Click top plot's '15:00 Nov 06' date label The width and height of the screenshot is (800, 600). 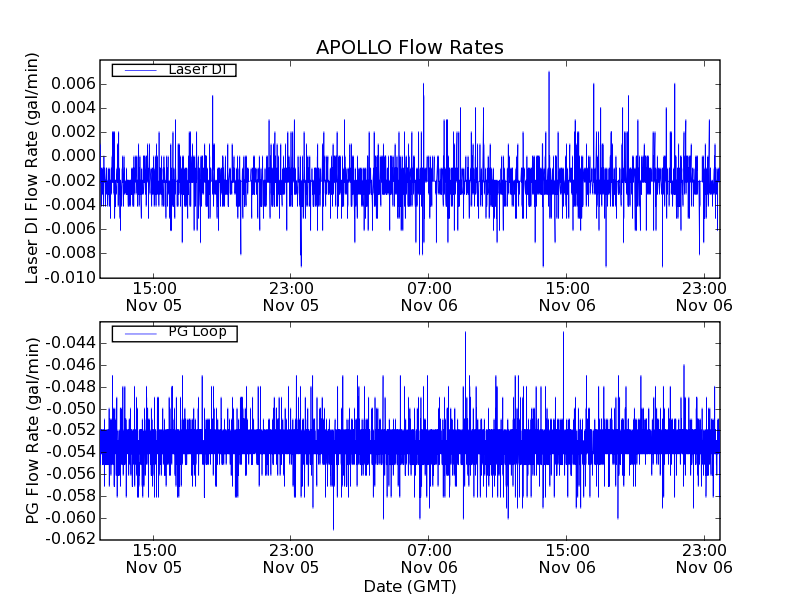(x=567, y=297)
